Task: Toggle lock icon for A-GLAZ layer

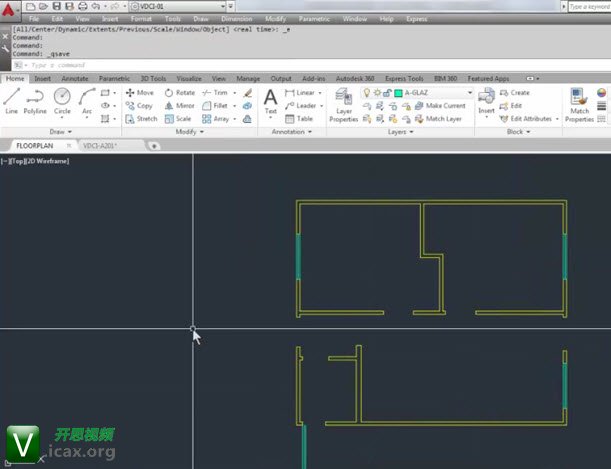Action: click(387, 93)
